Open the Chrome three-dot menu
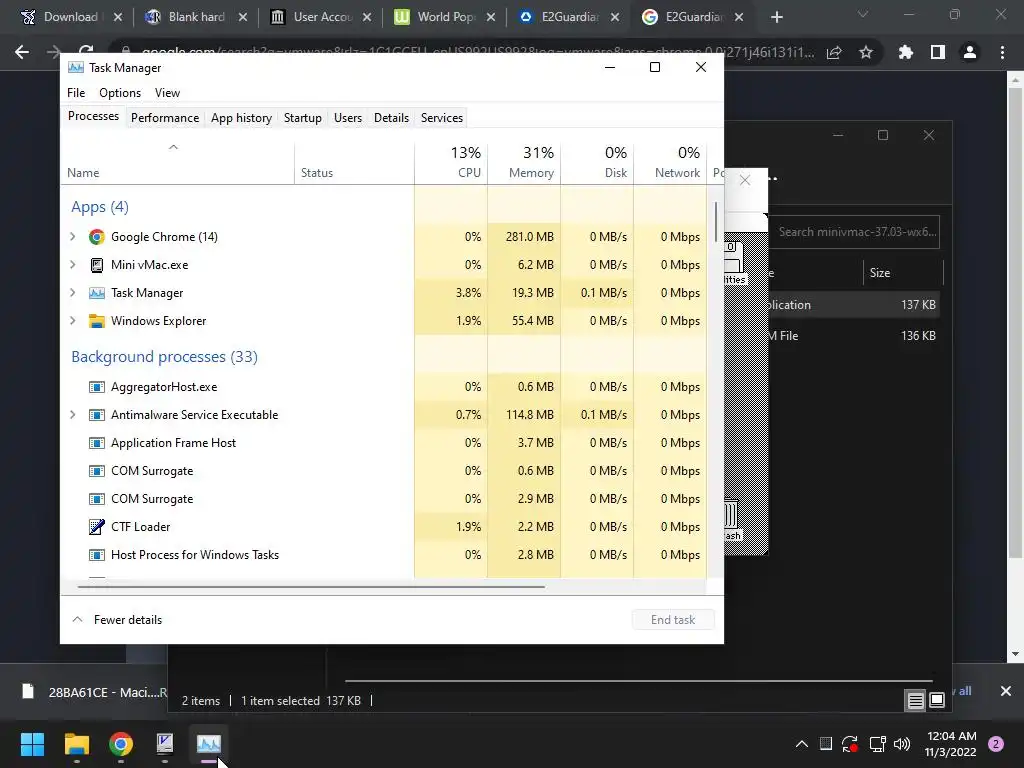Image resolution: width=1024 pixels, height=768 pixels. click(x=1002, y=52)
